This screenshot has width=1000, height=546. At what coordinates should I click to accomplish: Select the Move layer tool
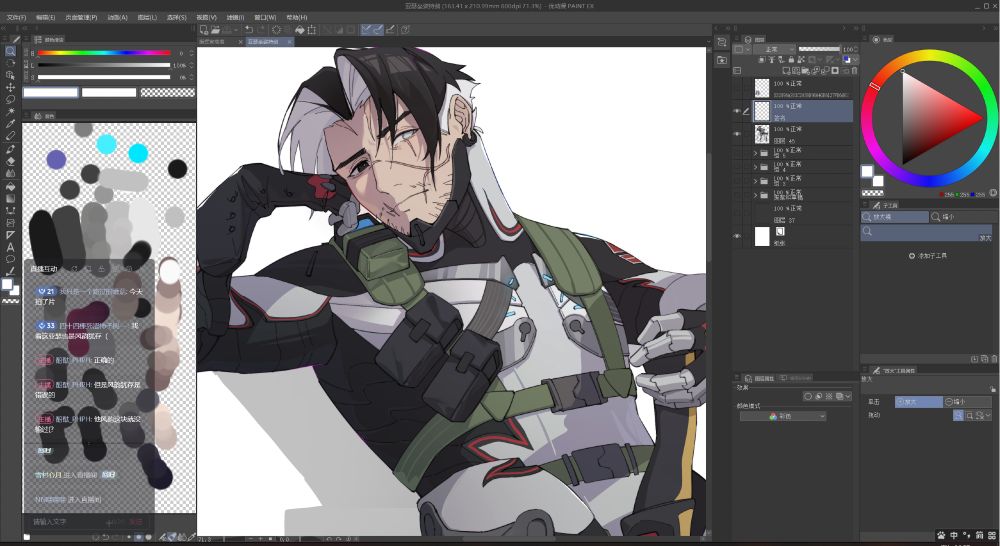tap(10, 87)
